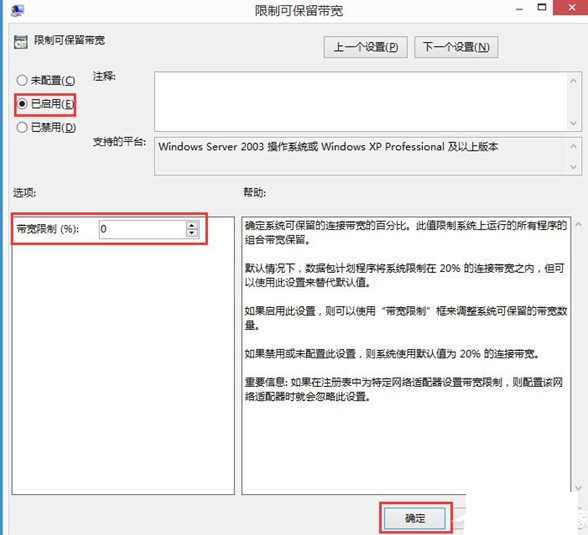
Task: Click the 支持的平台: label
Action: (119, 142)
